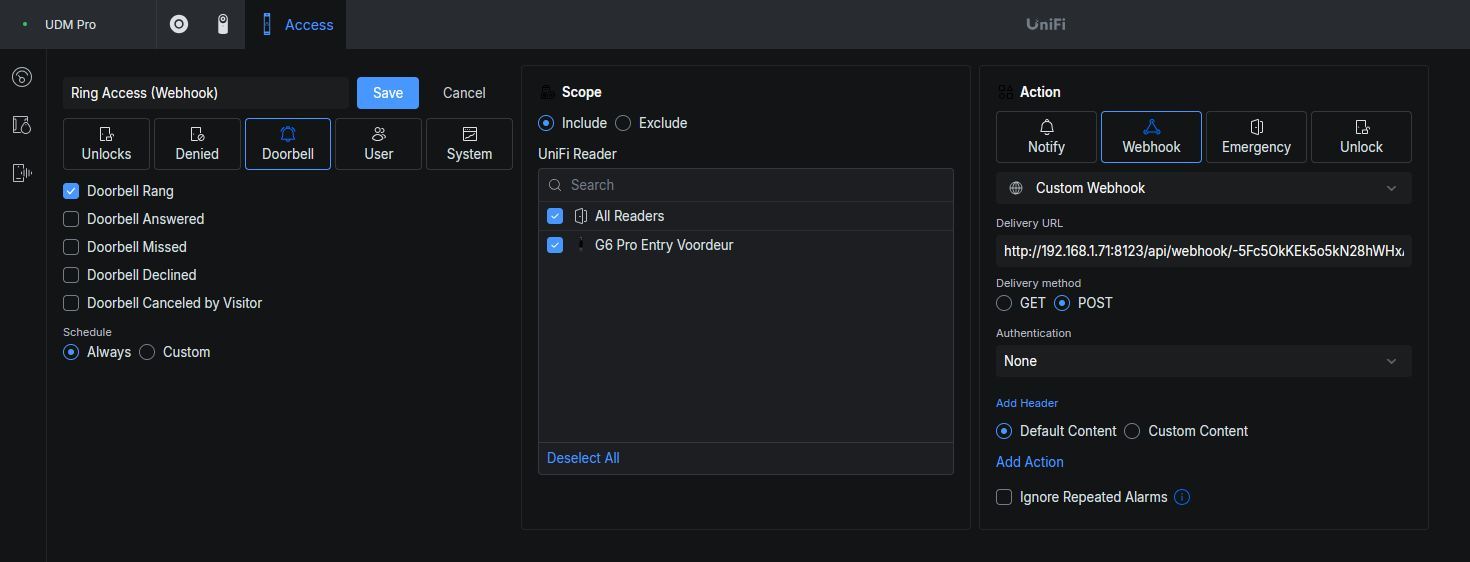Click the search magnifier icon
The width and height of the screenshot is (1470, 562).
[555, 185]
